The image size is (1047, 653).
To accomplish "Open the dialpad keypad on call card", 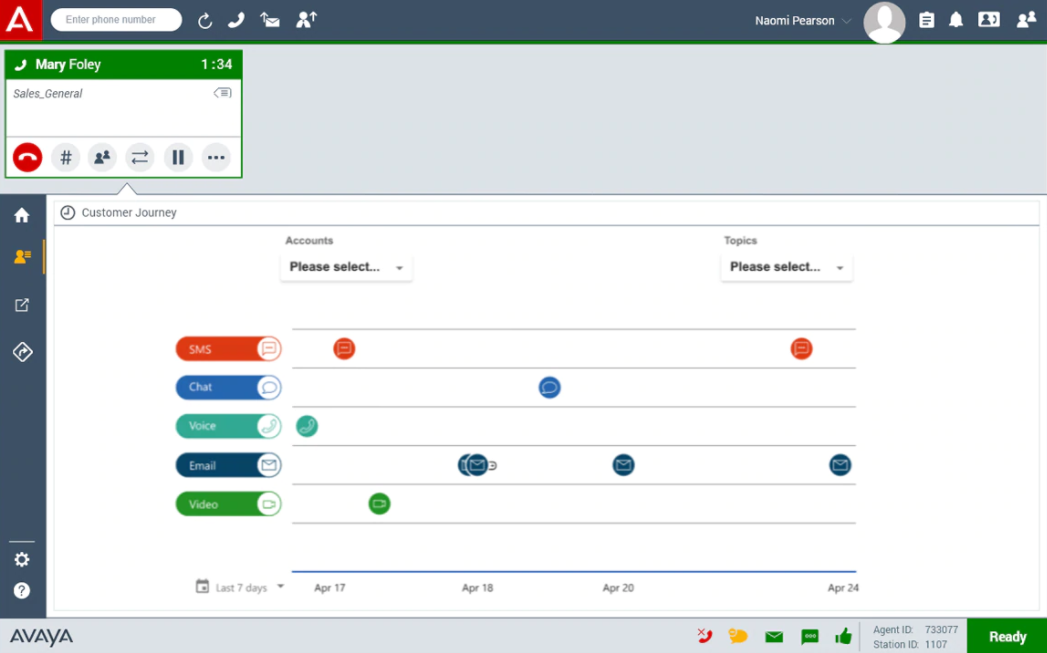I will click(x=65, y=157).
